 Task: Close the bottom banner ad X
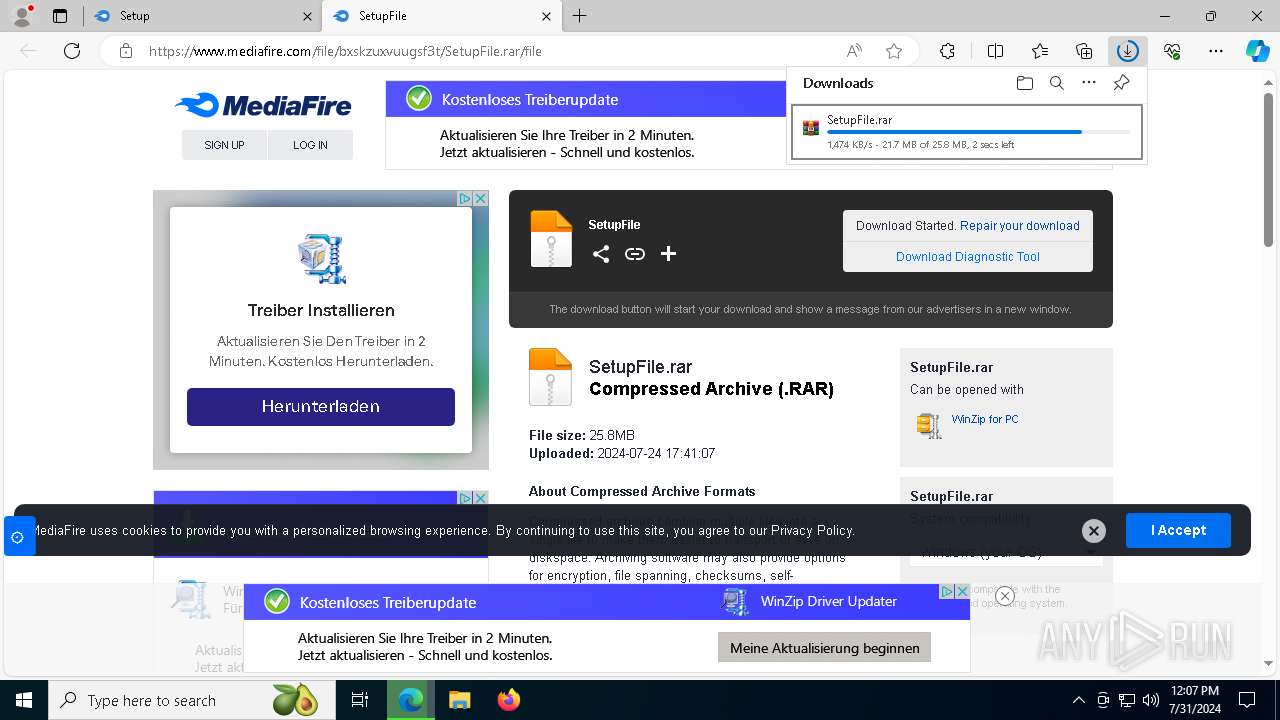pyautogui.click(x=962, y=592)
